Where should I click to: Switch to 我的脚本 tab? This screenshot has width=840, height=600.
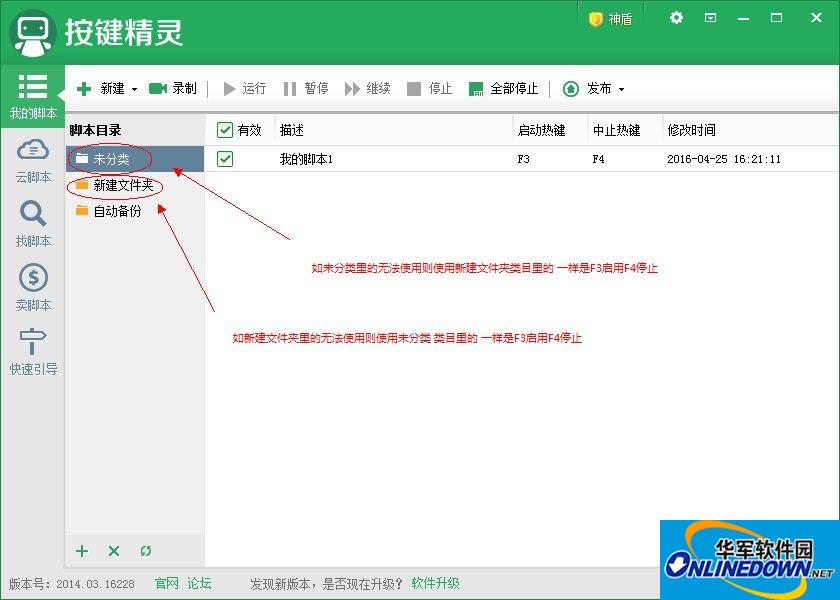(x=32, y=97)
